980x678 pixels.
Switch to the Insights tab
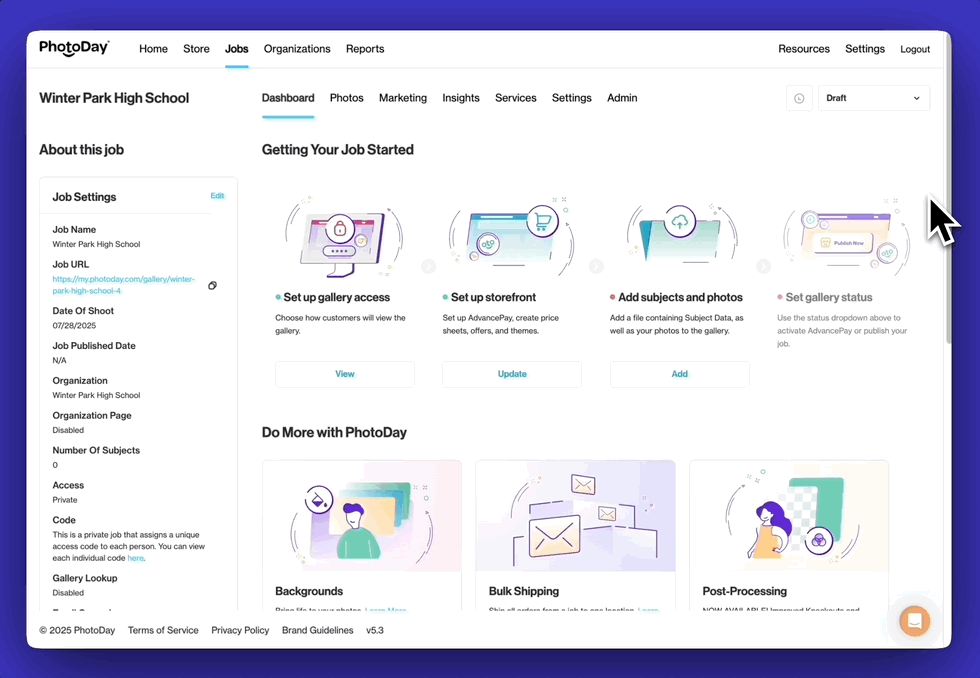click(461, 98)
